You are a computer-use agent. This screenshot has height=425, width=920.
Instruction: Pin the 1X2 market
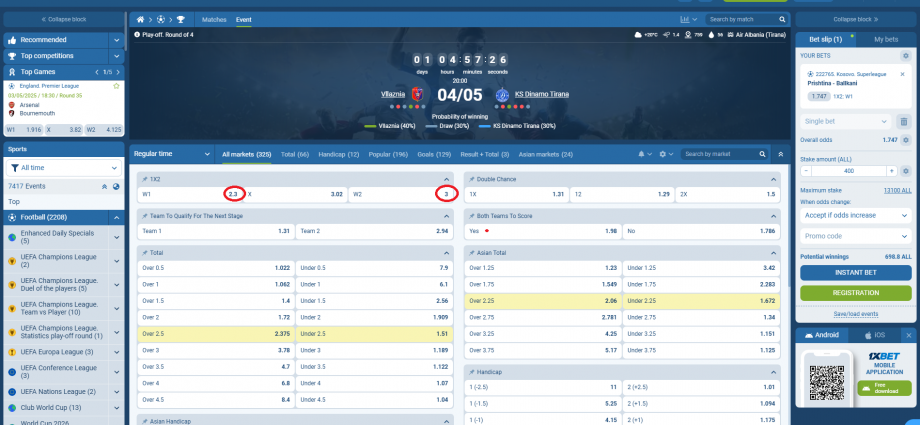coord(144,179)
